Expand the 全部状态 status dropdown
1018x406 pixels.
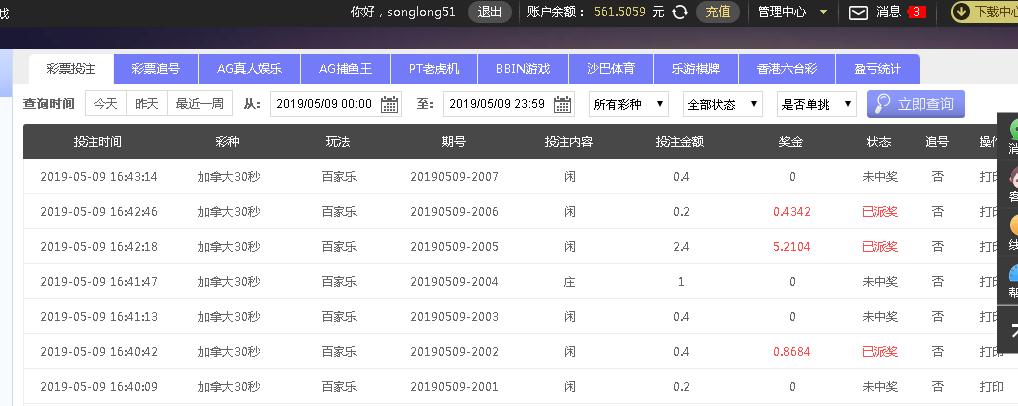[x=722, y=104]
